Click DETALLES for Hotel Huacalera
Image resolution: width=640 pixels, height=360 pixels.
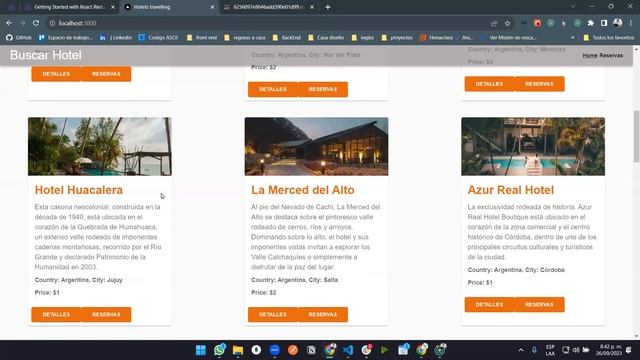point(56,315)
